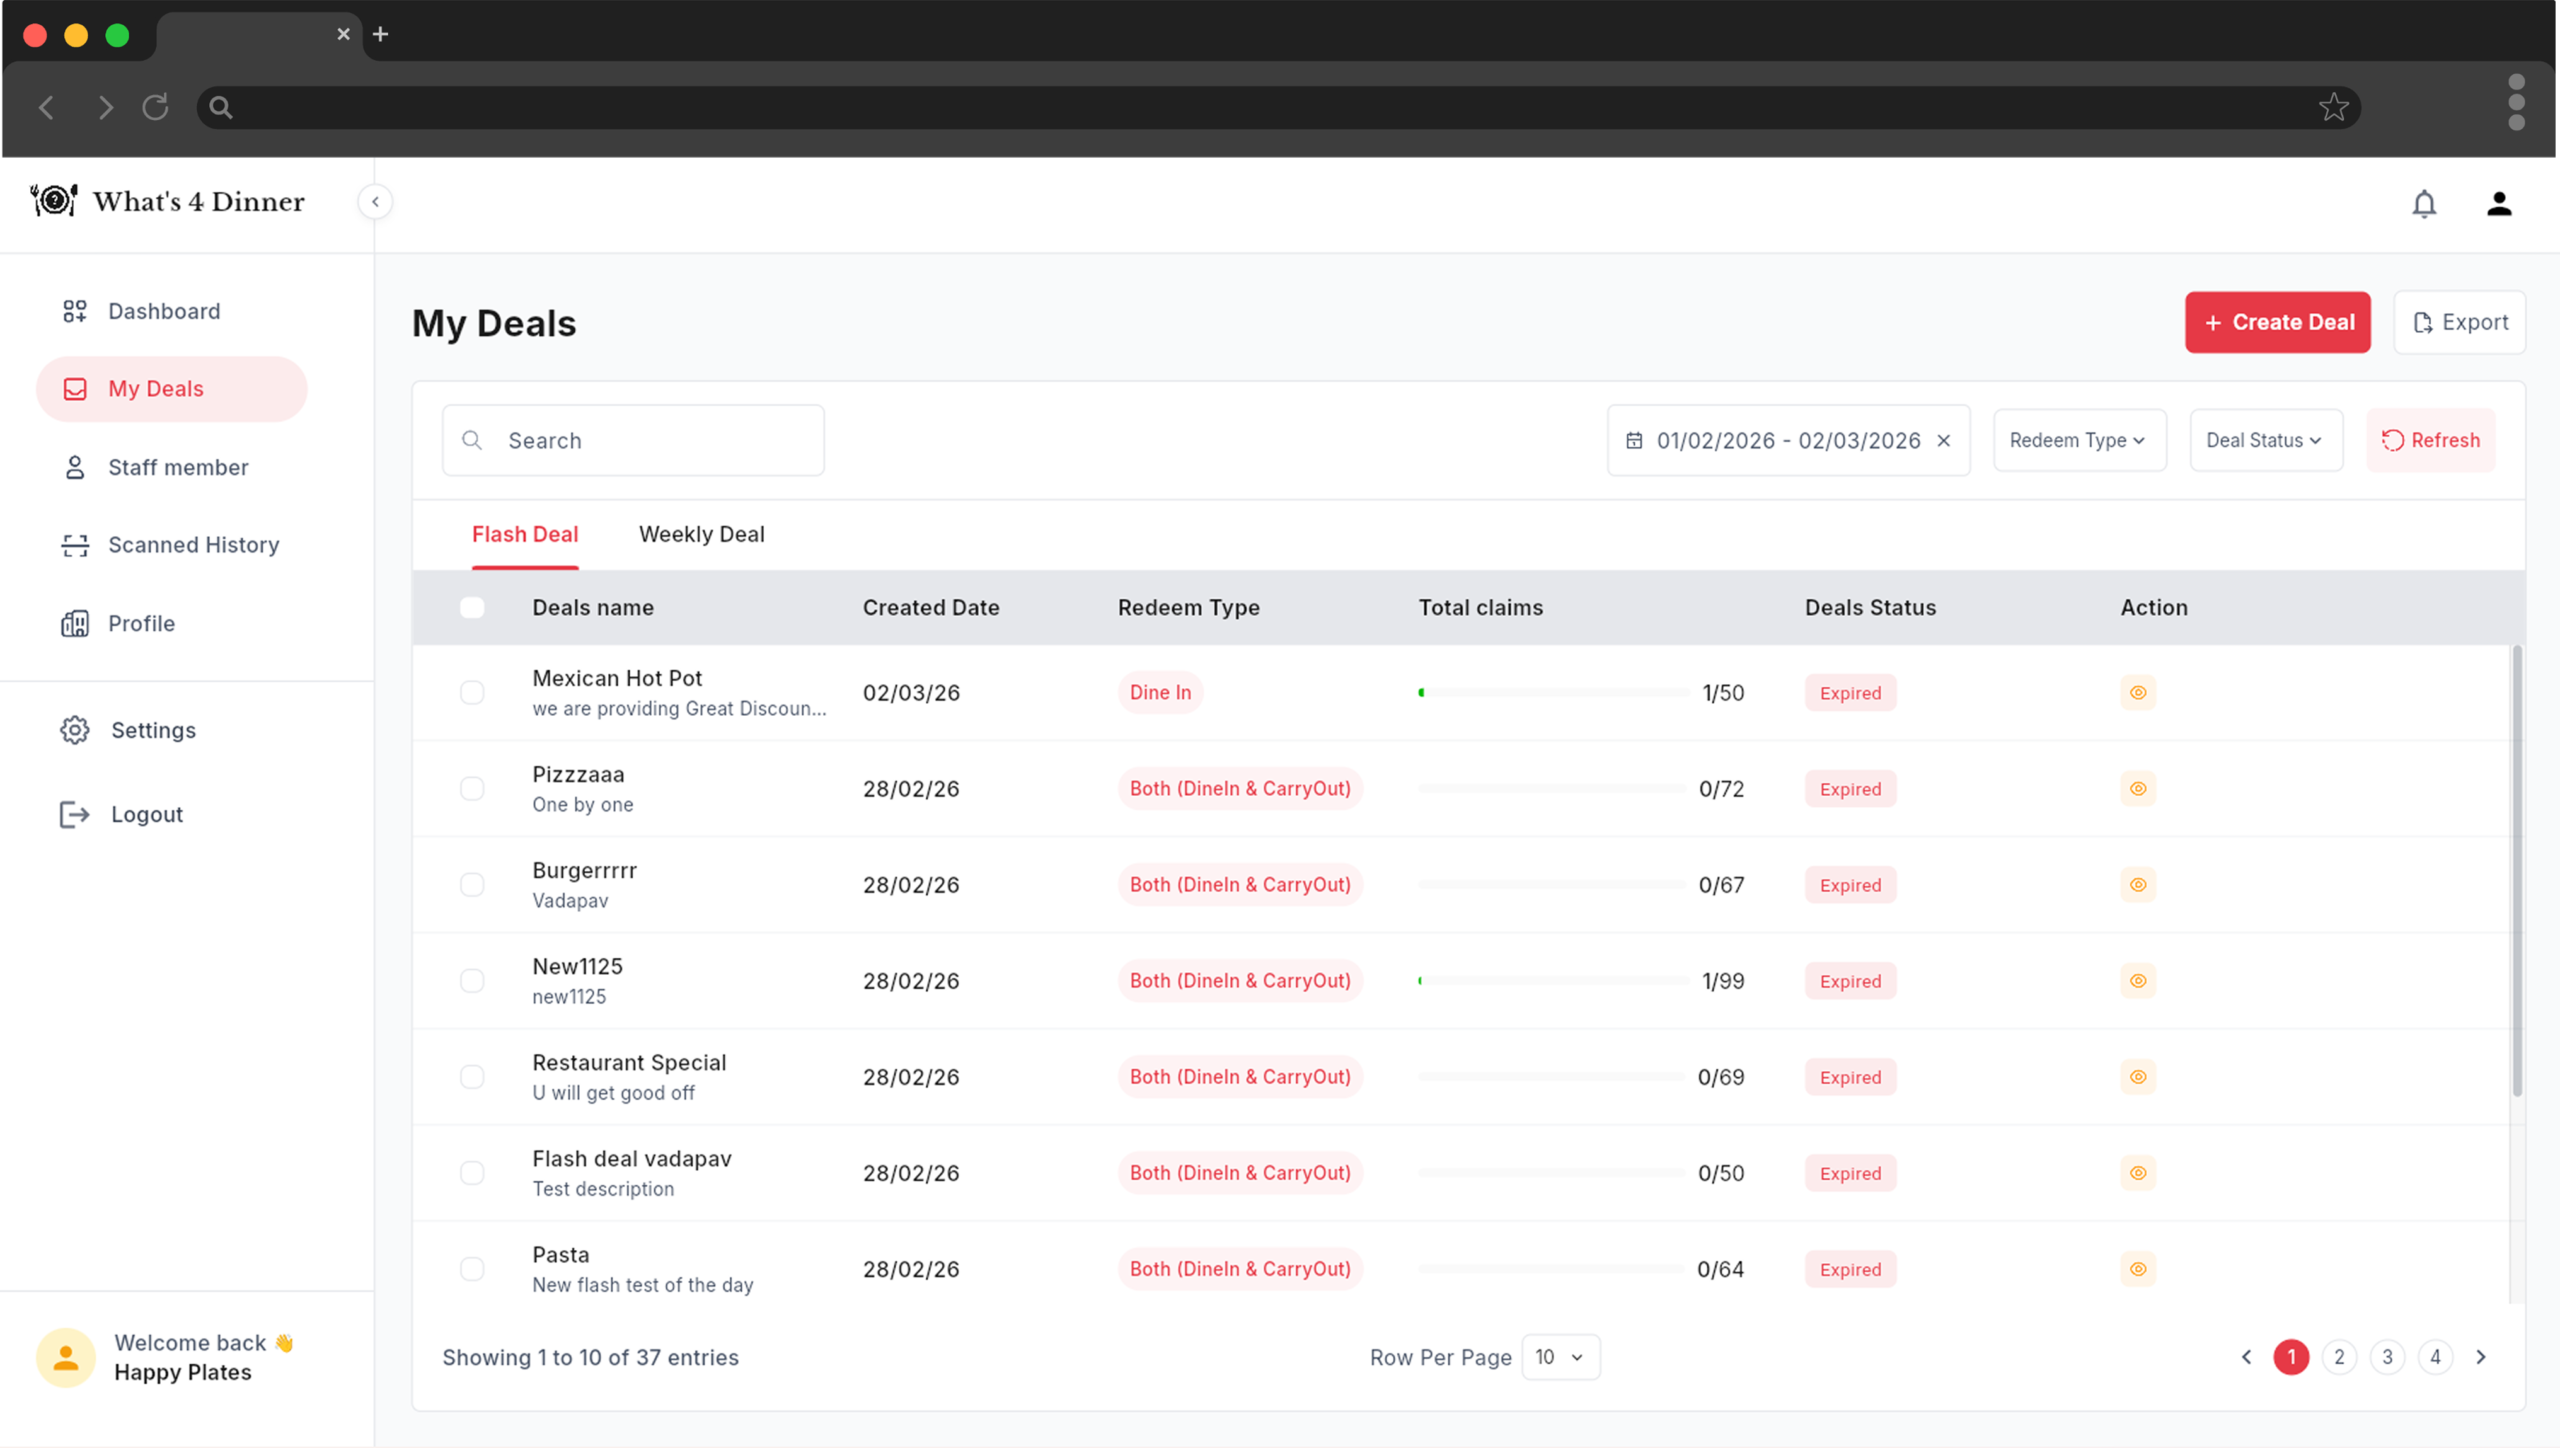Viewport: 2560px width, 1448px height.
Task: Check the select-all checkbox in table header
Action: 472,607
